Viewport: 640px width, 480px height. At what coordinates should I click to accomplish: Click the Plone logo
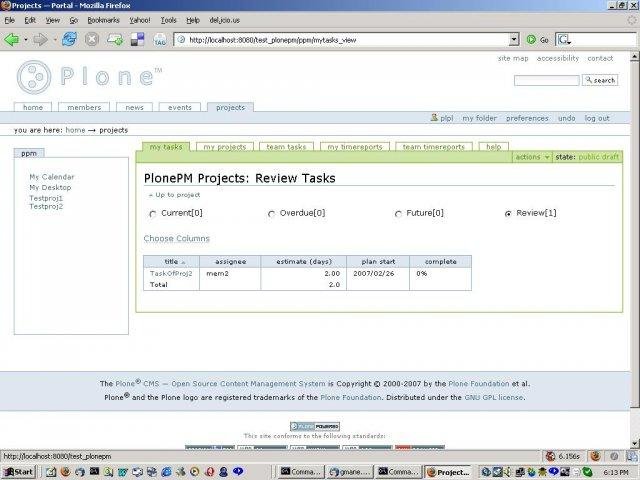89,77
